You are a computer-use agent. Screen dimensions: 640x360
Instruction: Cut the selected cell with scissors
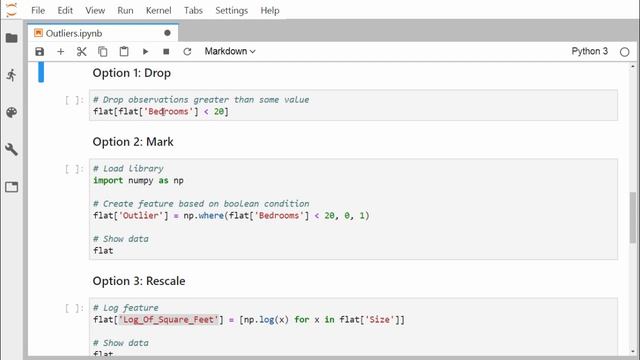[82, 51]
